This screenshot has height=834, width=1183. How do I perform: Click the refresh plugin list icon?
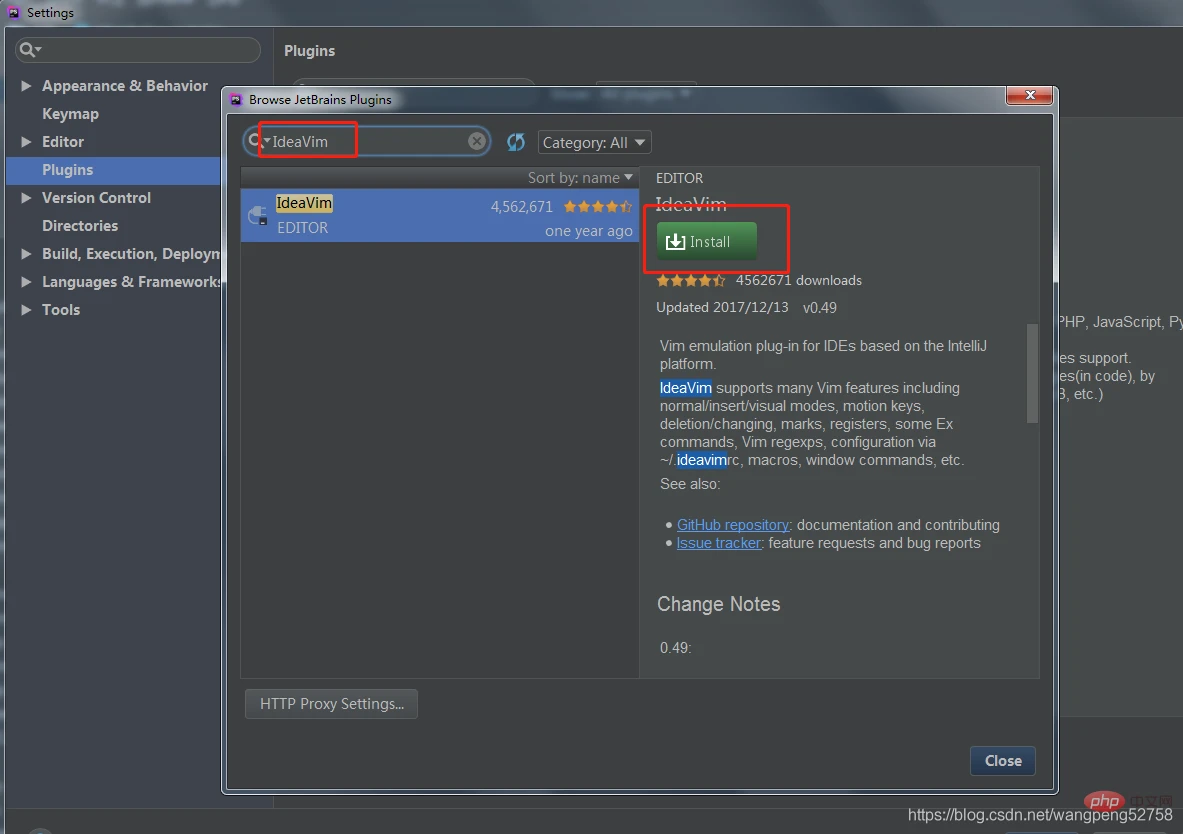click(516, 142)
